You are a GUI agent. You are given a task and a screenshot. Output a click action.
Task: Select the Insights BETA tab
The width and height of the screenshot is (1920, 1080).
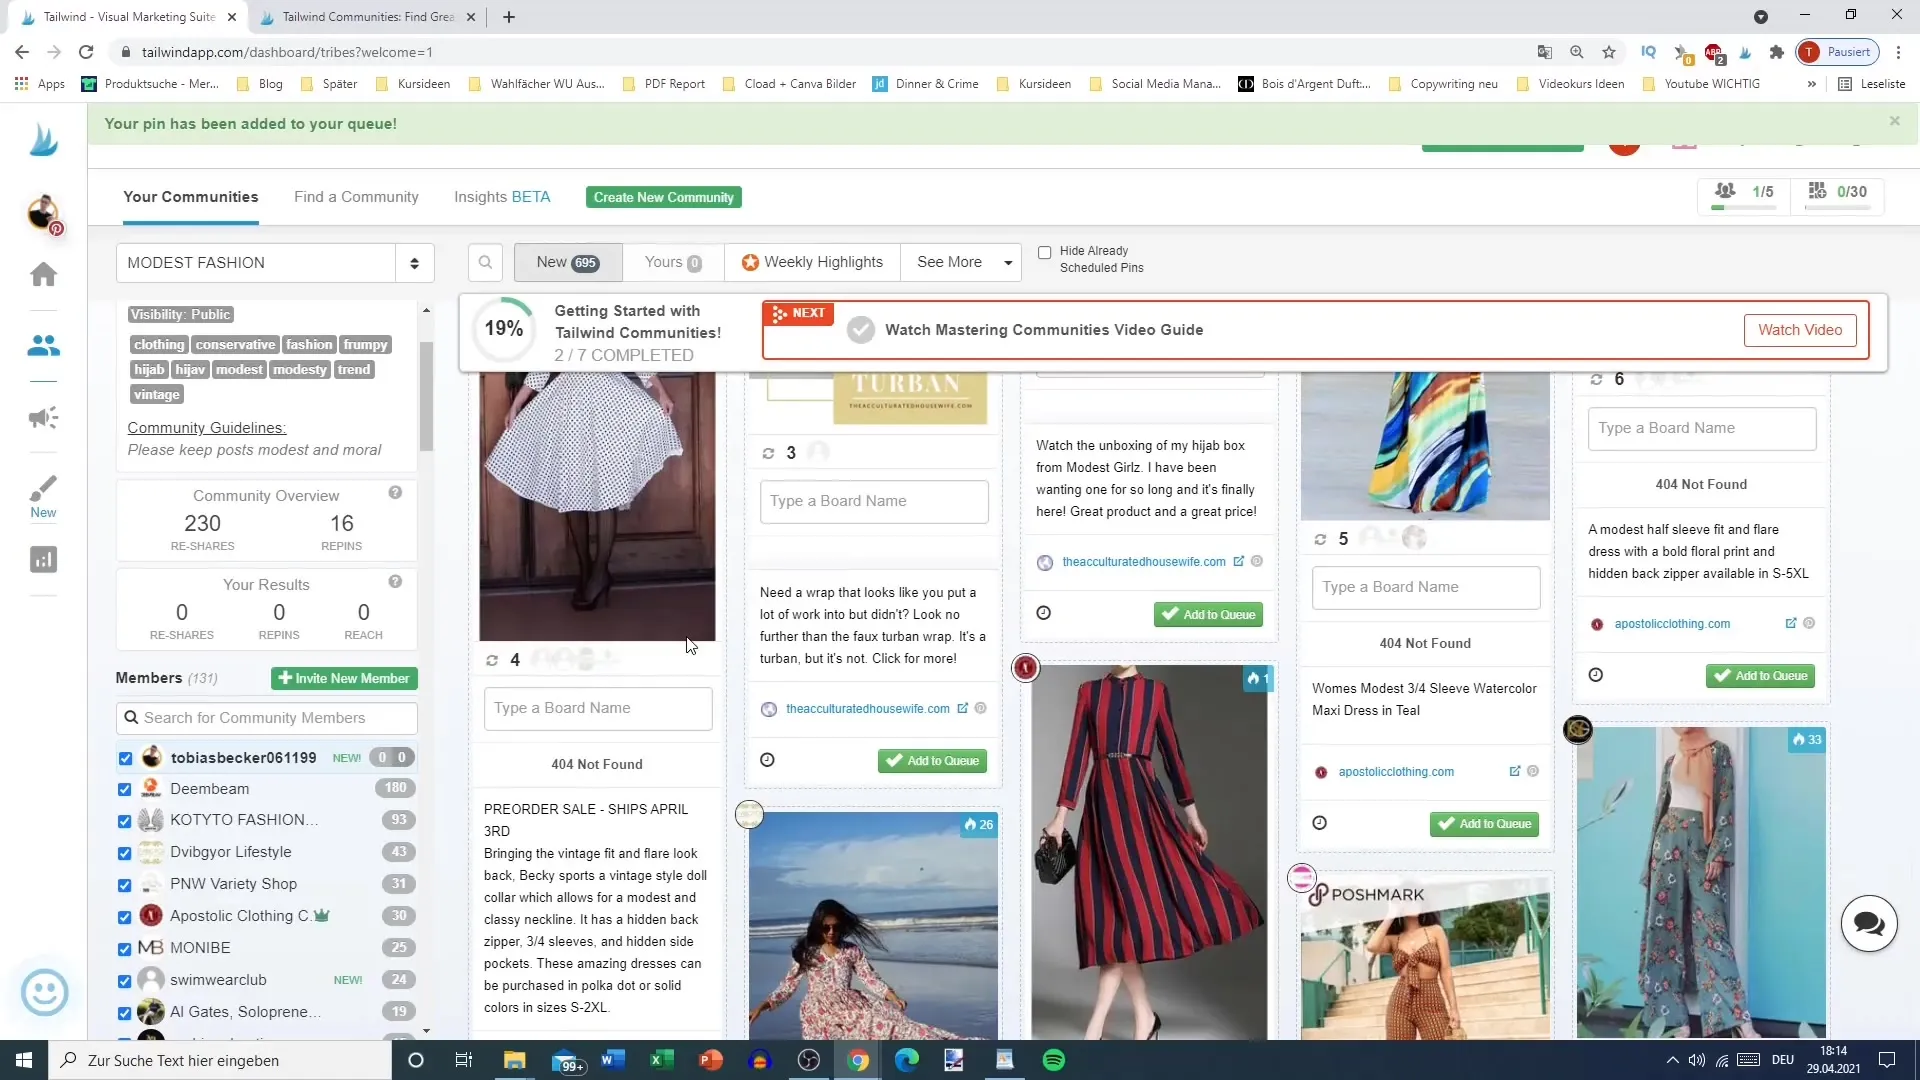[x=501, y=196]
